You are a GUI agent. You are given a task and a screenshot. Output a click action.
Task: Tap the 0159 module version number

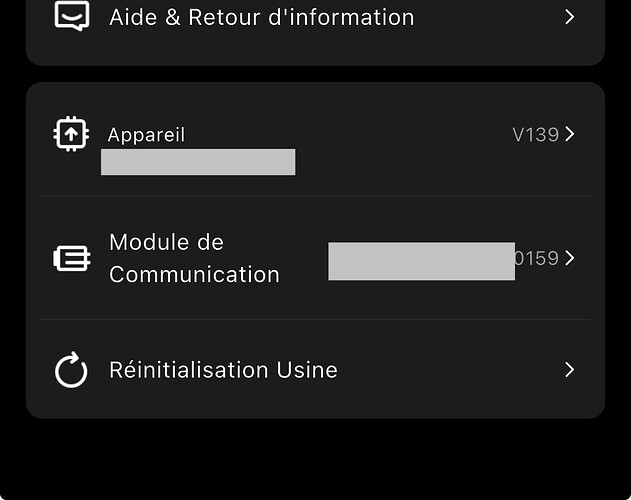[x=536, y=258]
